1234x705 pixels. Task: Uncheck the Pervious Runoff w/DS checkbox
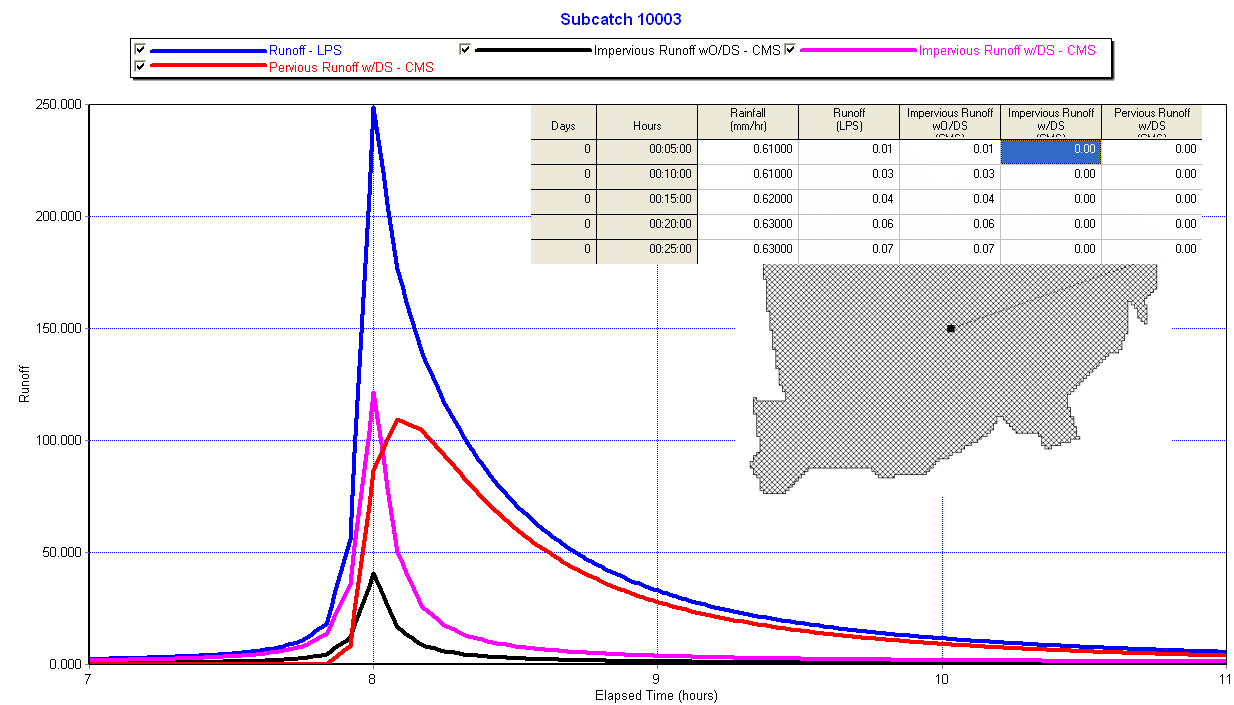139,65
